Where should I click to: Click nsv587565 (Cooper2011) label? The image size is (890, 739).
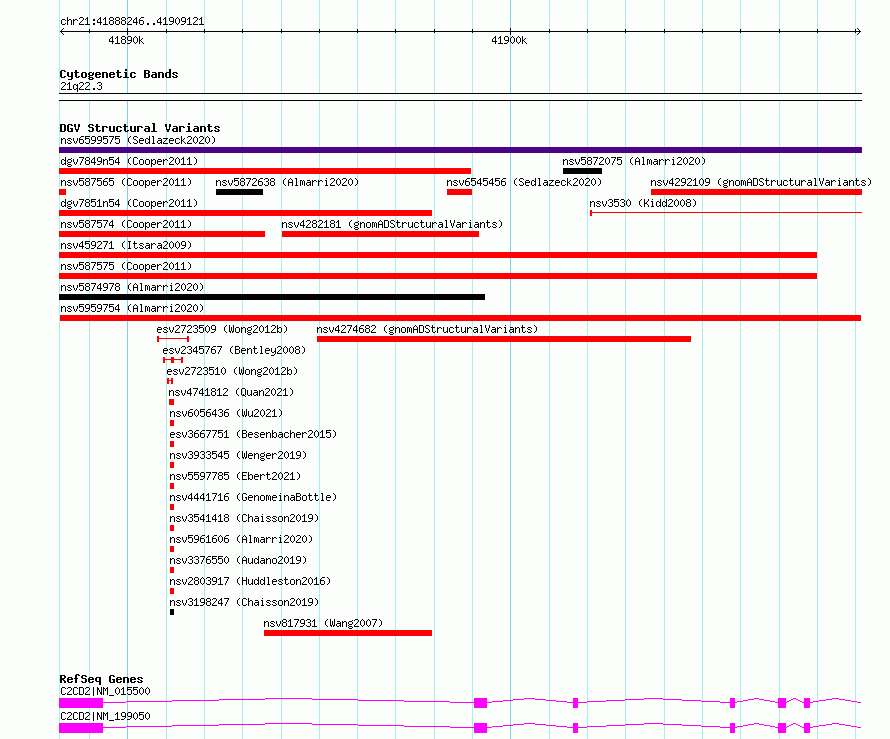tap(126, 182)
